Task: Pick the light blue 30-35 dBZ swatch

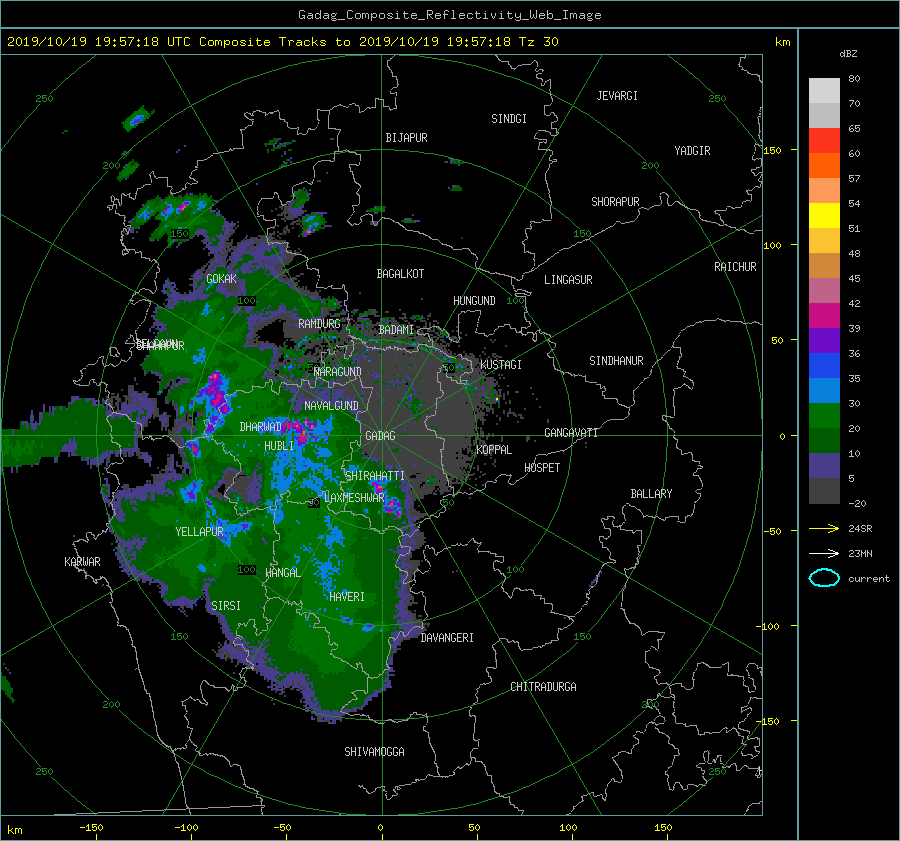Action: 824,391
